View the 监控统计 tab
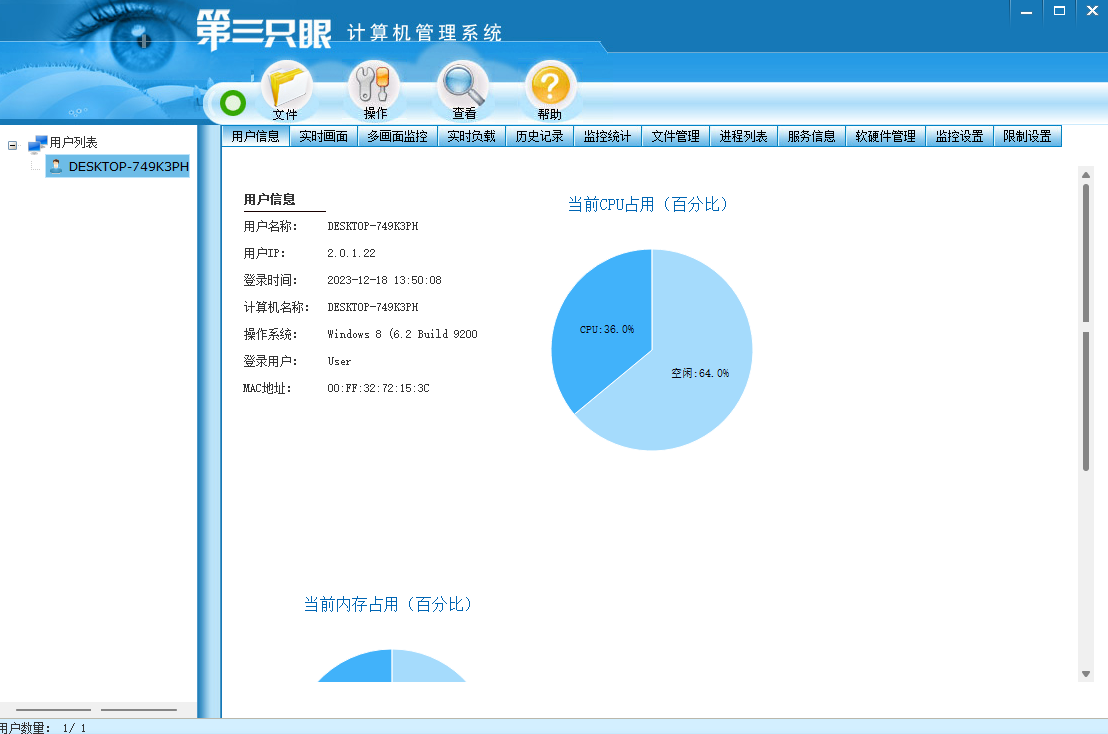 click(x=607, y=135)
